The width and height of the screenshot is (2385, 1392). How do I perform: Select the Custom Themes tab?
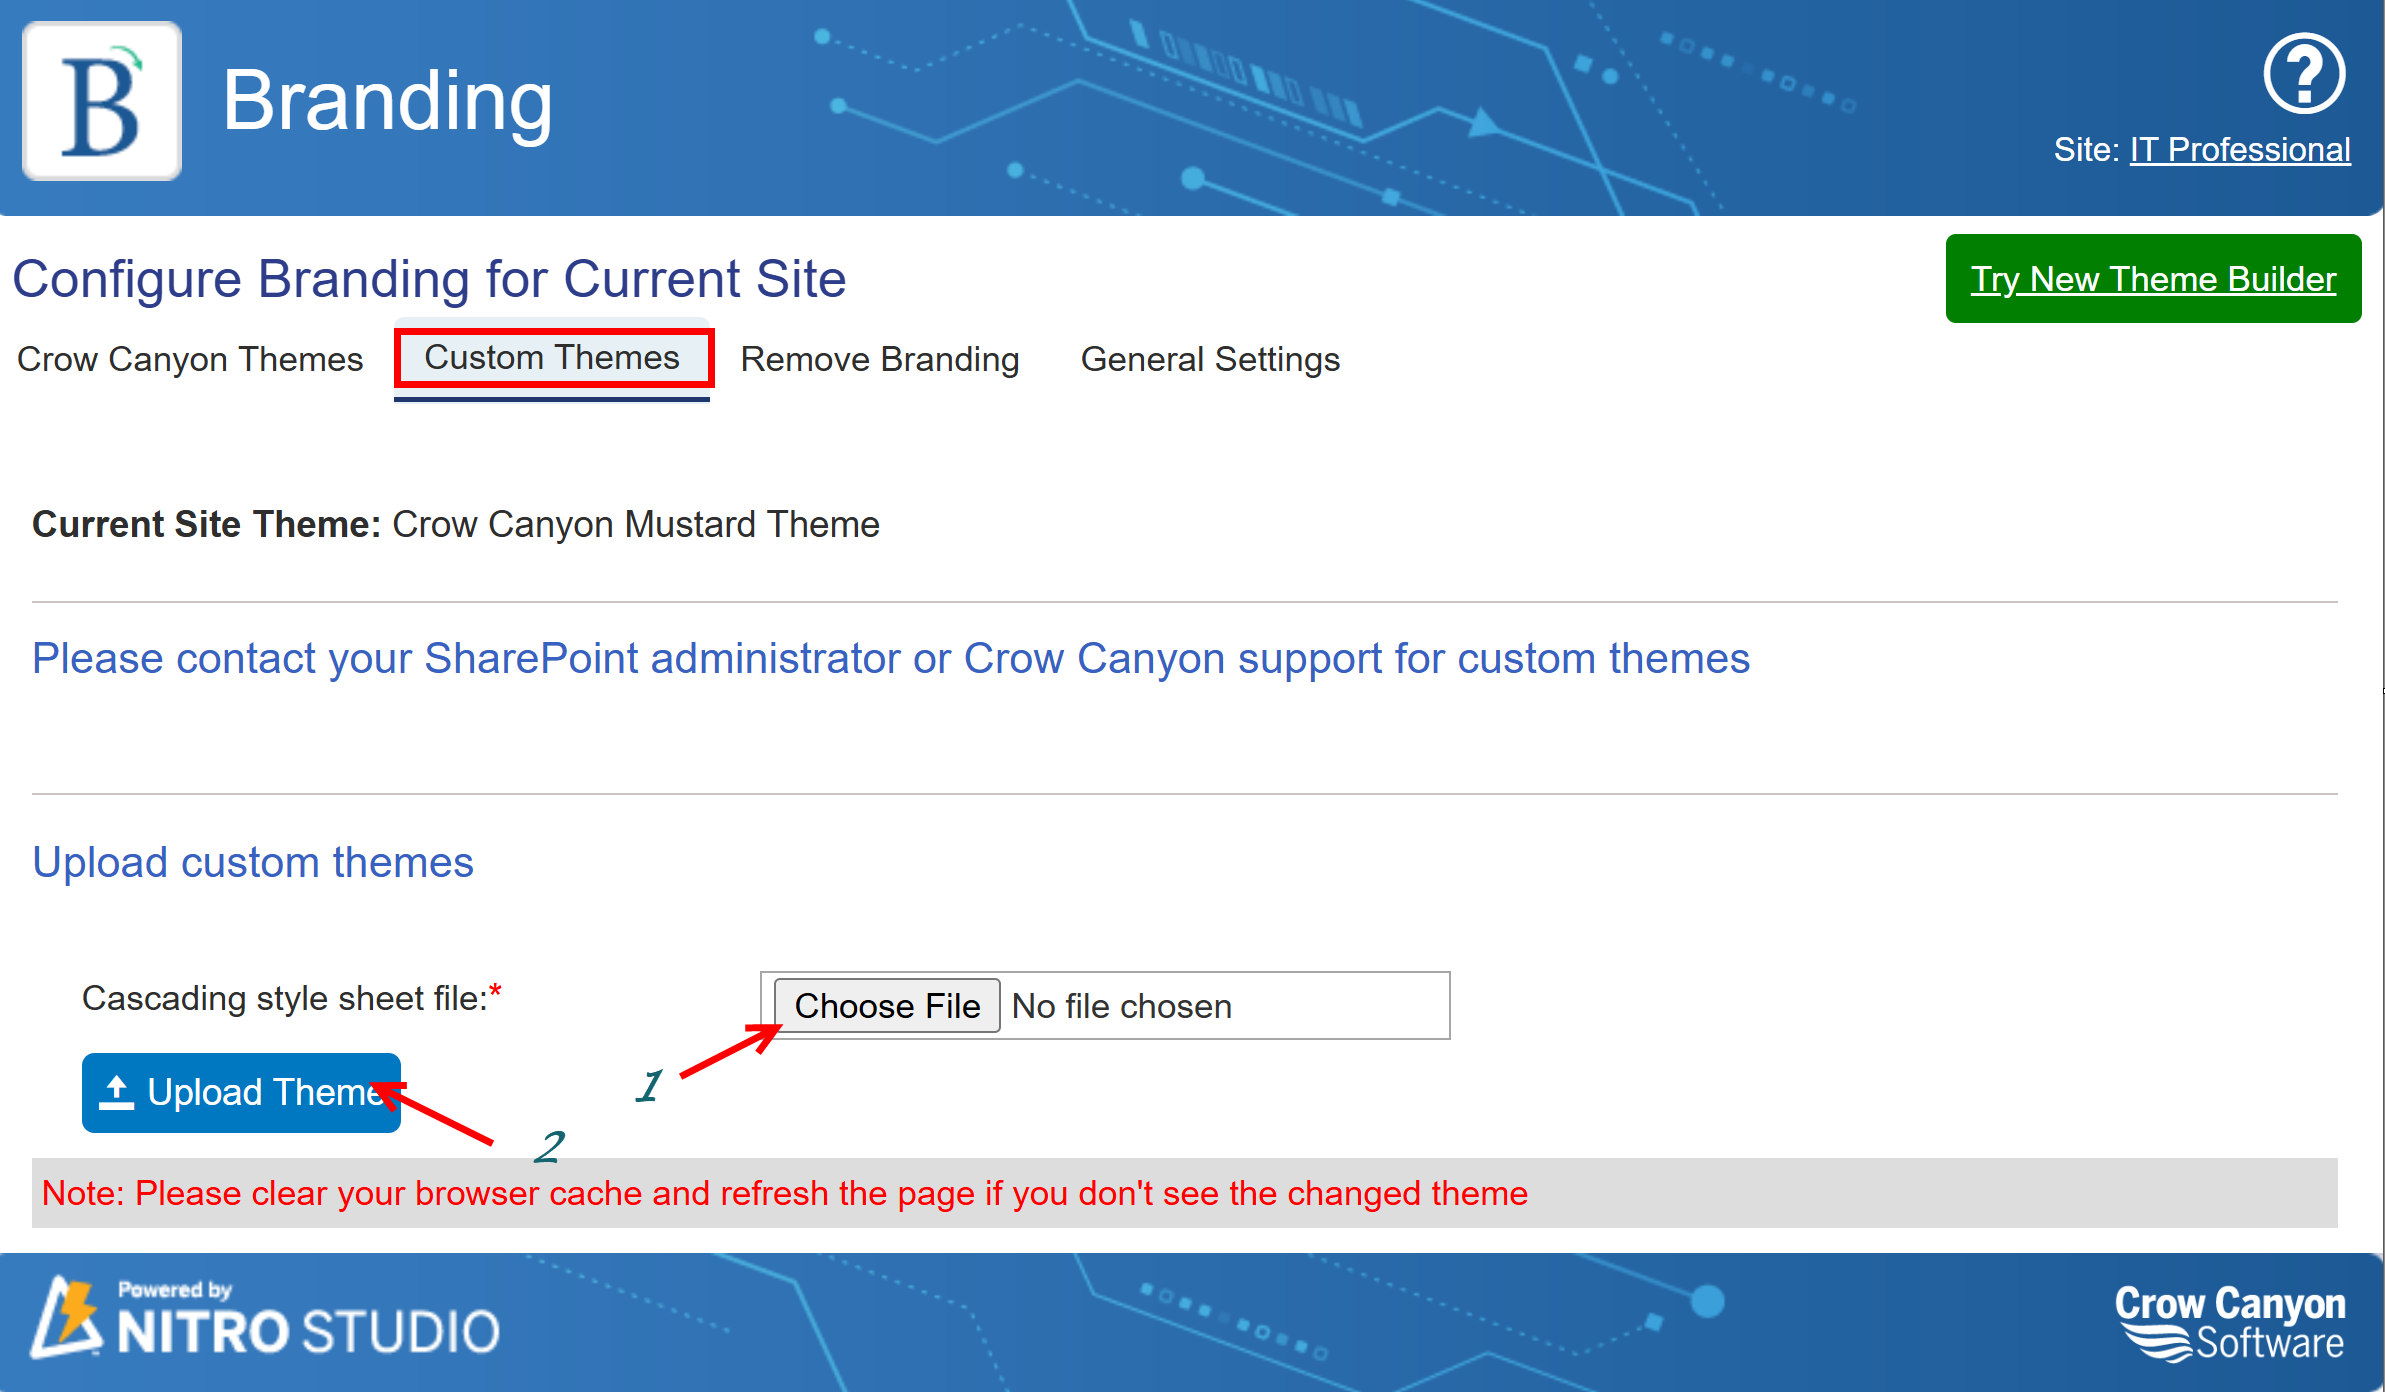click(x=552, y=358)
